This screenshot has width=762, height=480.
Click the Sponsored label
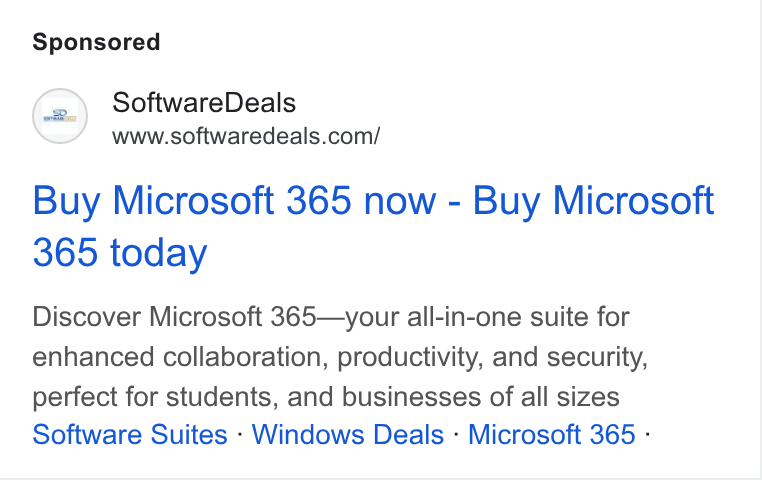click(x=96, y=42)
